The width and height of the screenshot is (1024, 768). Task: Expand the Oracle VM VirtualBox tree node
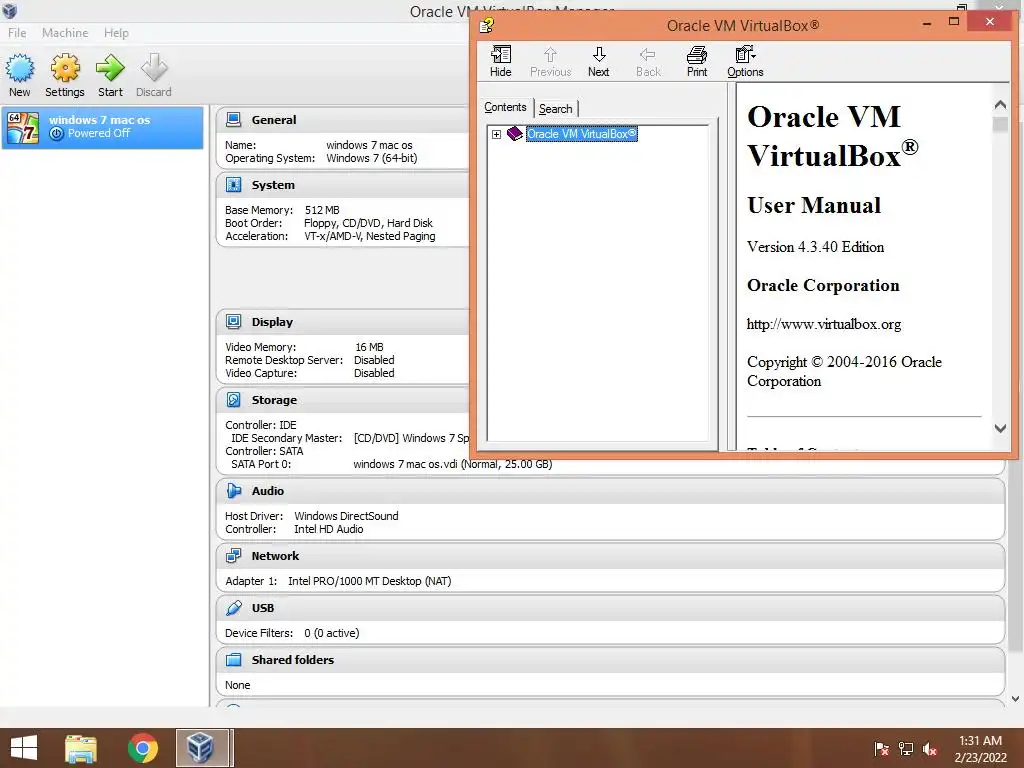tap(496, 135)
